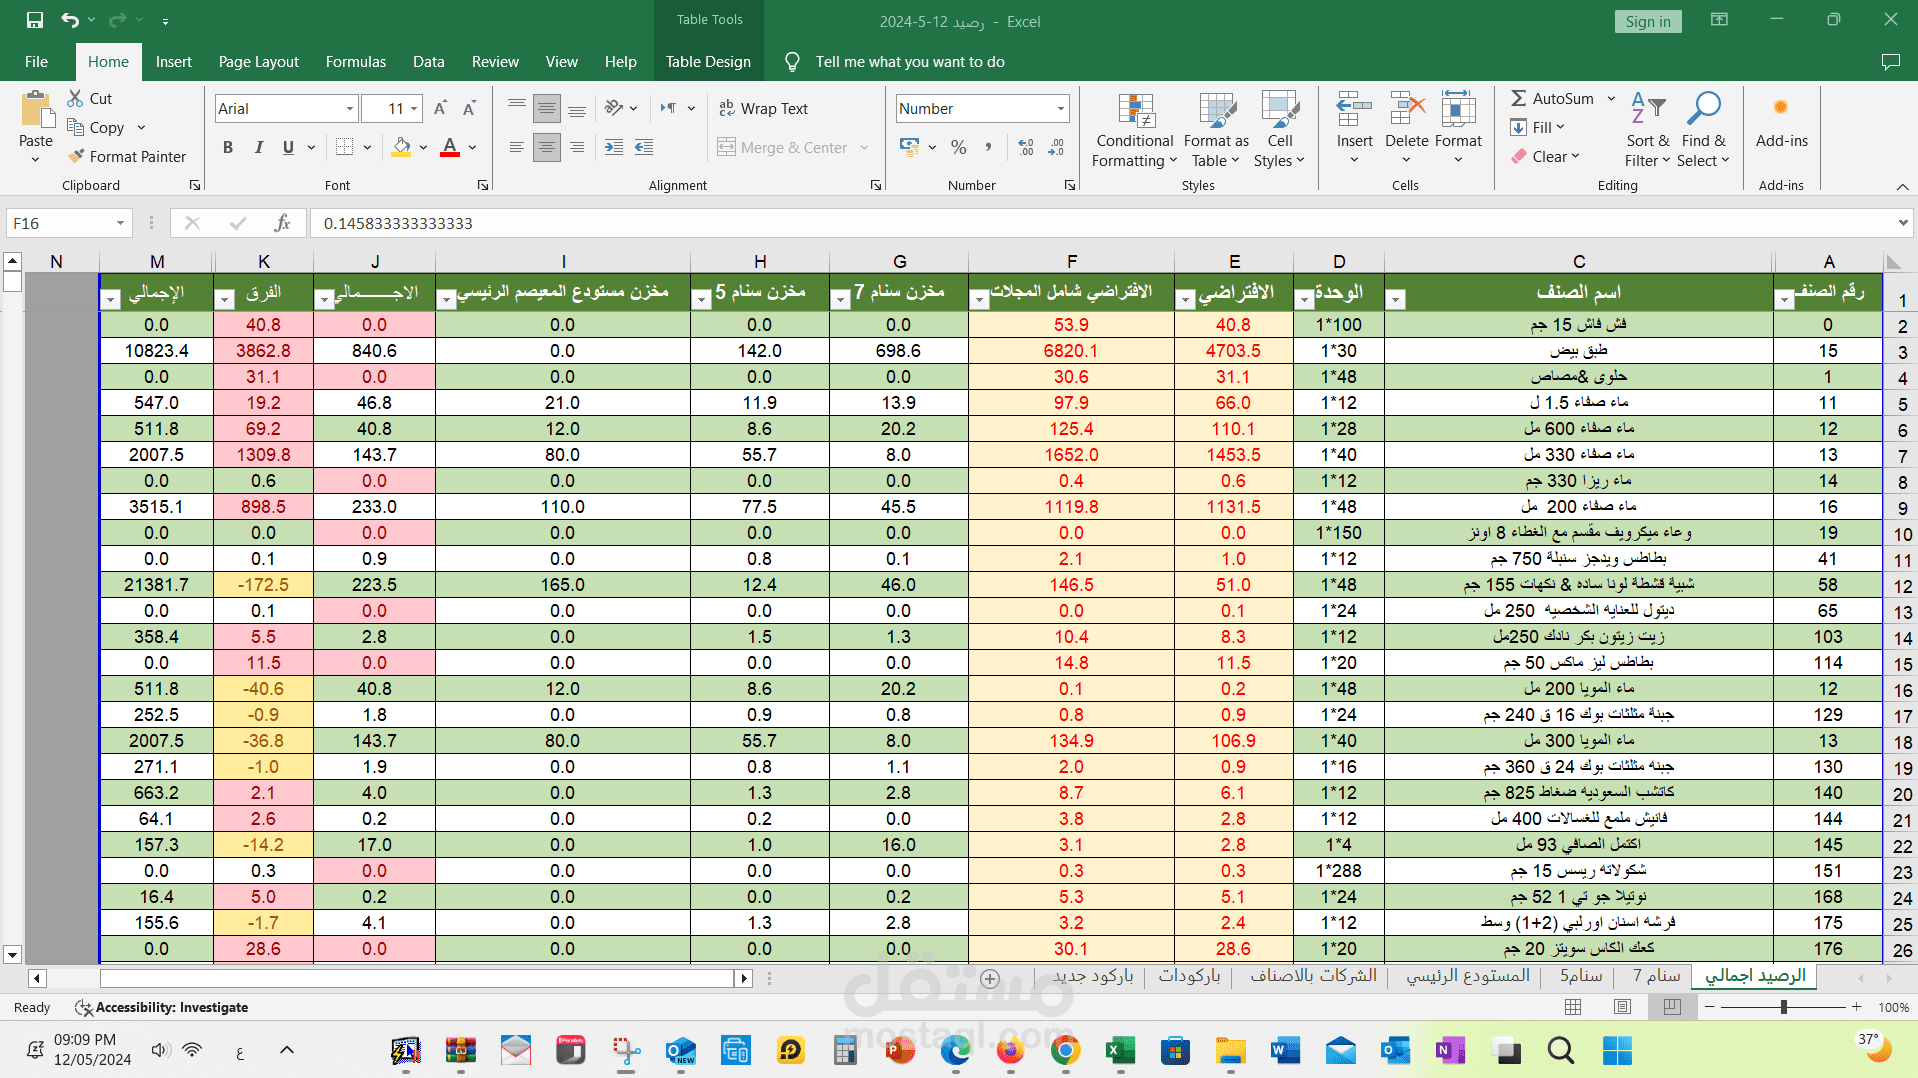Viewport: 1918px width, 1078px height.
Task: Switch to Page Layout view in status bar
Action: pos(1622,1007)
